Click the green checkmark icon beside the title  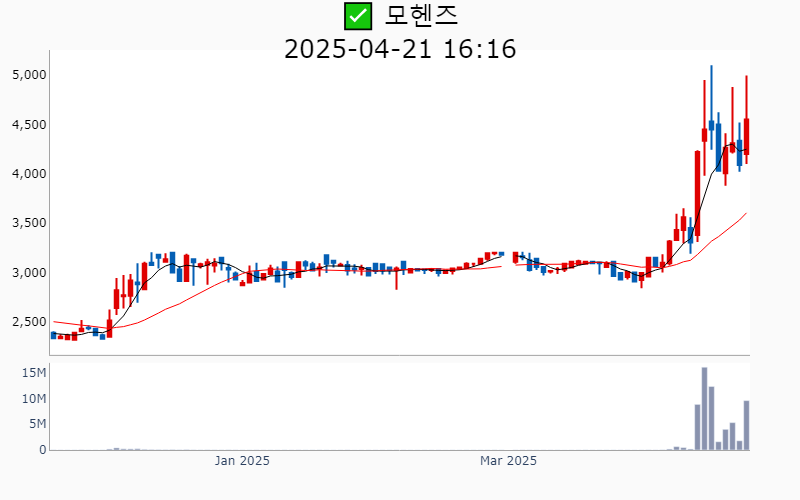pos(358,16)
